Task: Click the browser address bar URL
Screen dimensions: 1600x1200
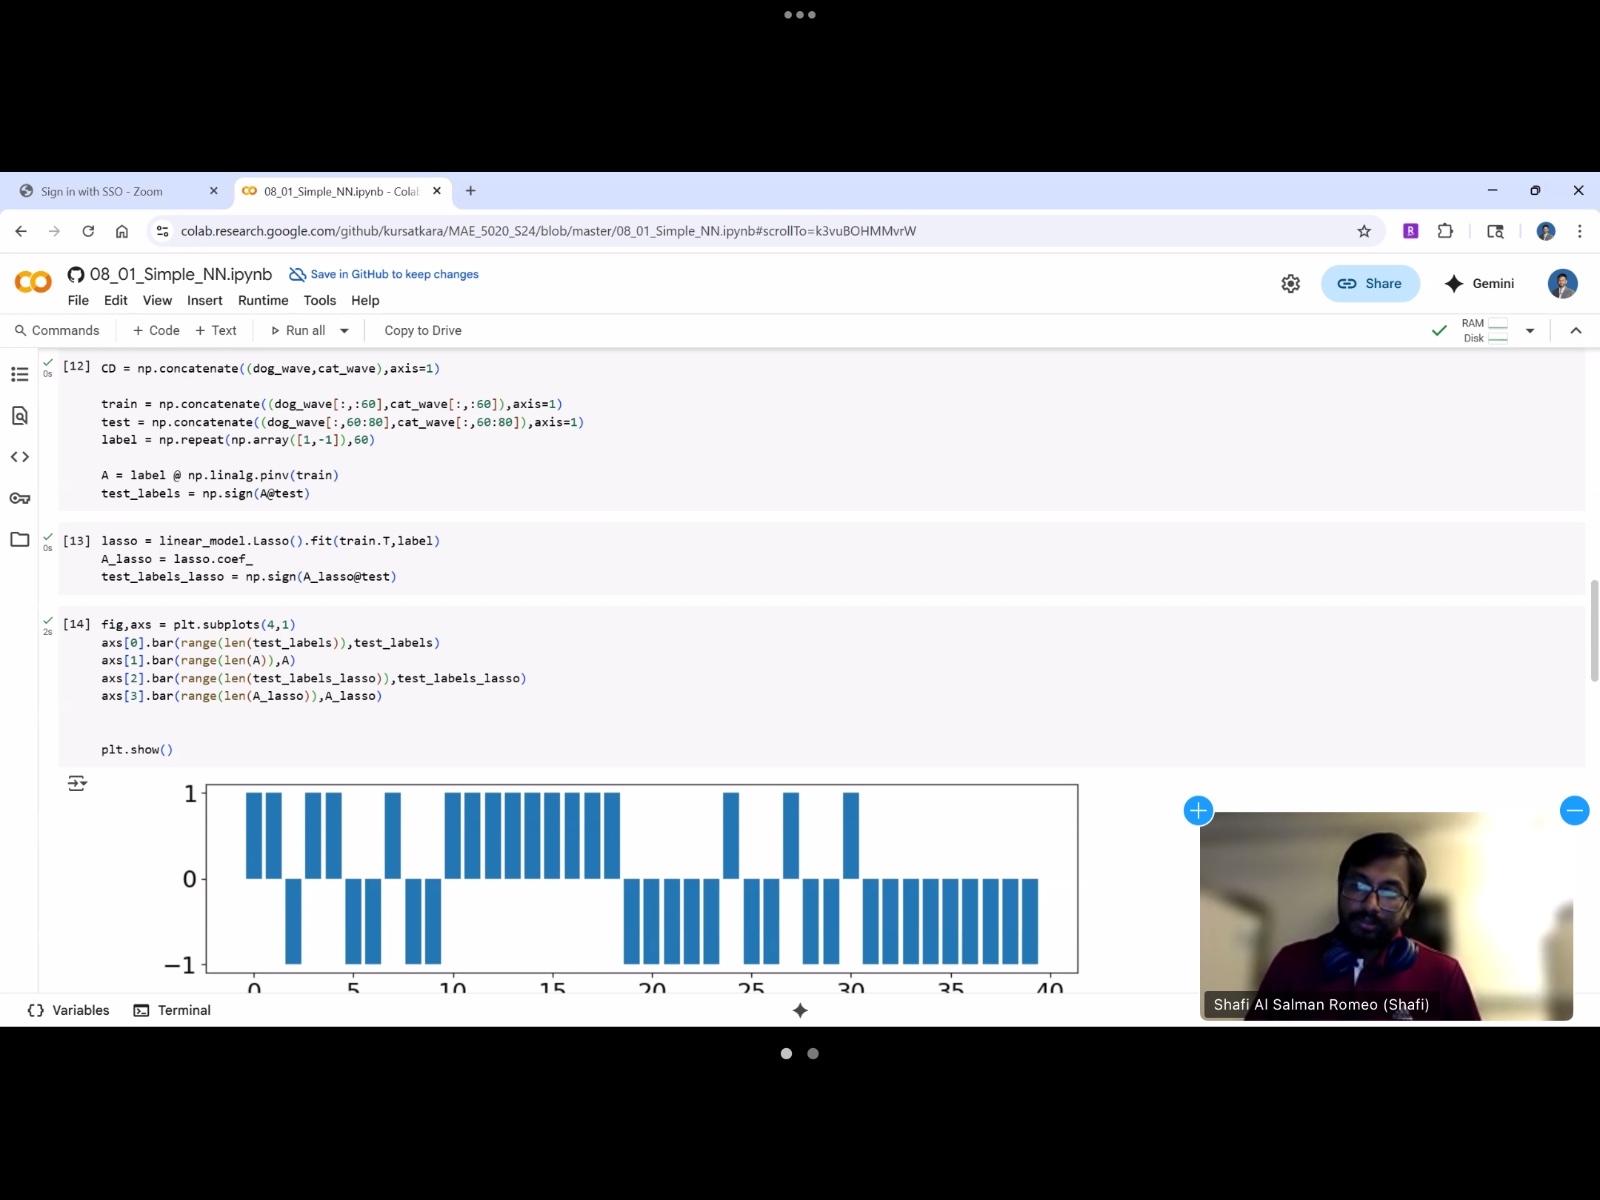Action: coord(548,231)
